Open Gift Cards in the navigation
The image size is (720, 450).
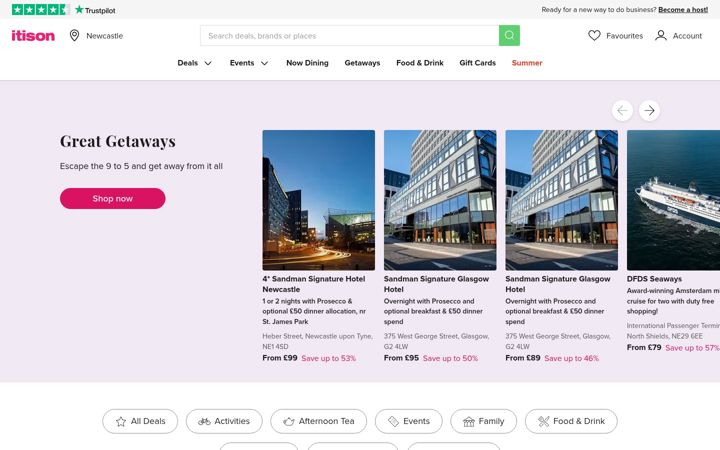pyautogui.click(x=478, y=63)
